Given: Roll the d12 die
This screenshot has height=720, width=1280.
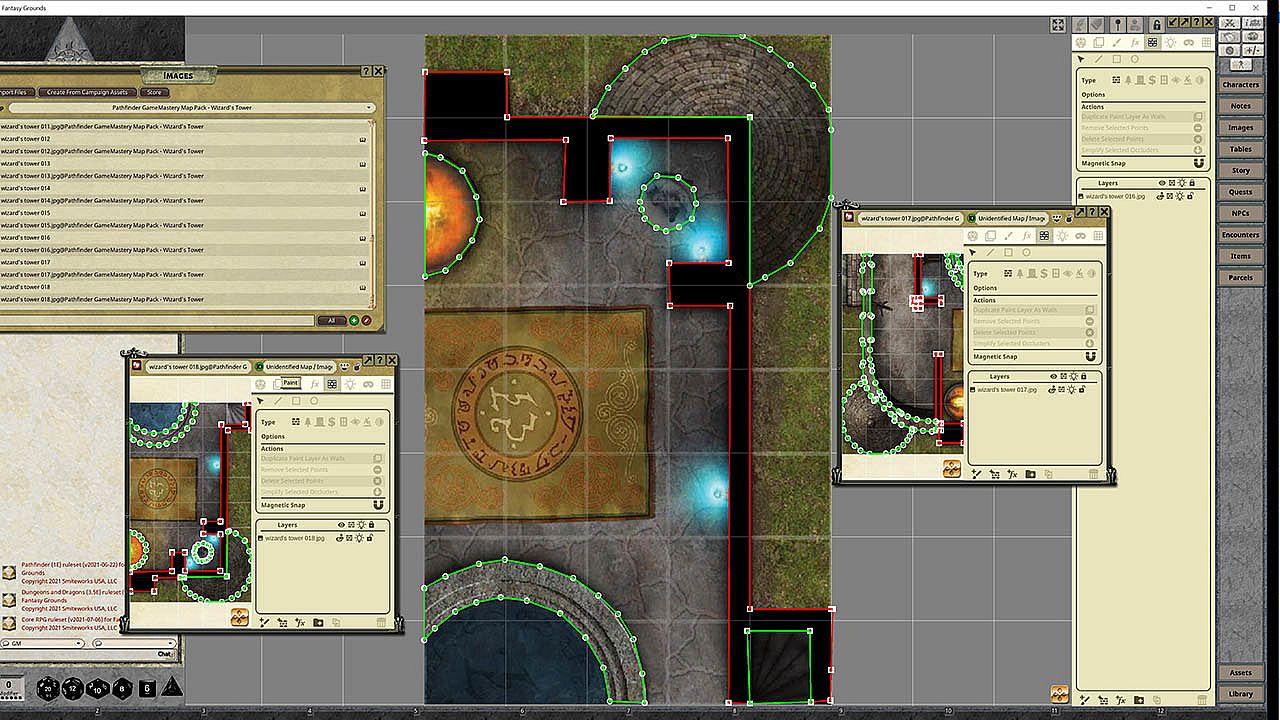Looking at the screenshot, I should tap(73, 688).
